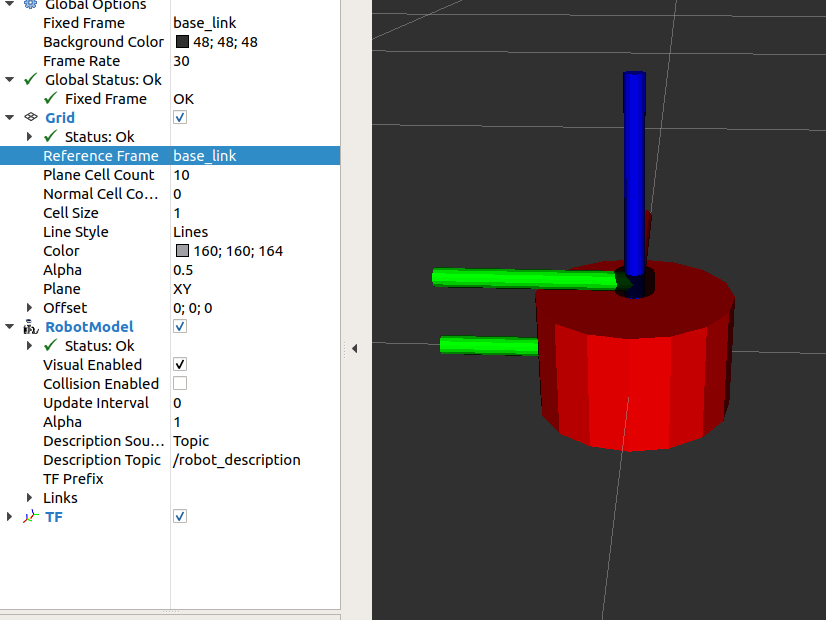Image resolution: width=826 pixels, height=620 pixels.
Task: Uncheck Visual Enabled
Action: tap(180, 364)
